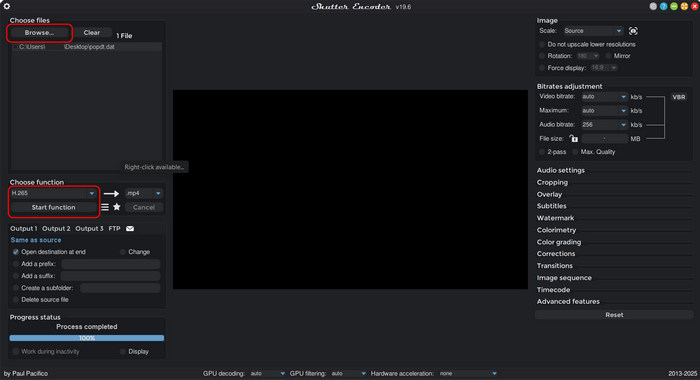The image size is (700, 380).
Task: Open the GPU decoding dropdown
Action: click(267, 373)
